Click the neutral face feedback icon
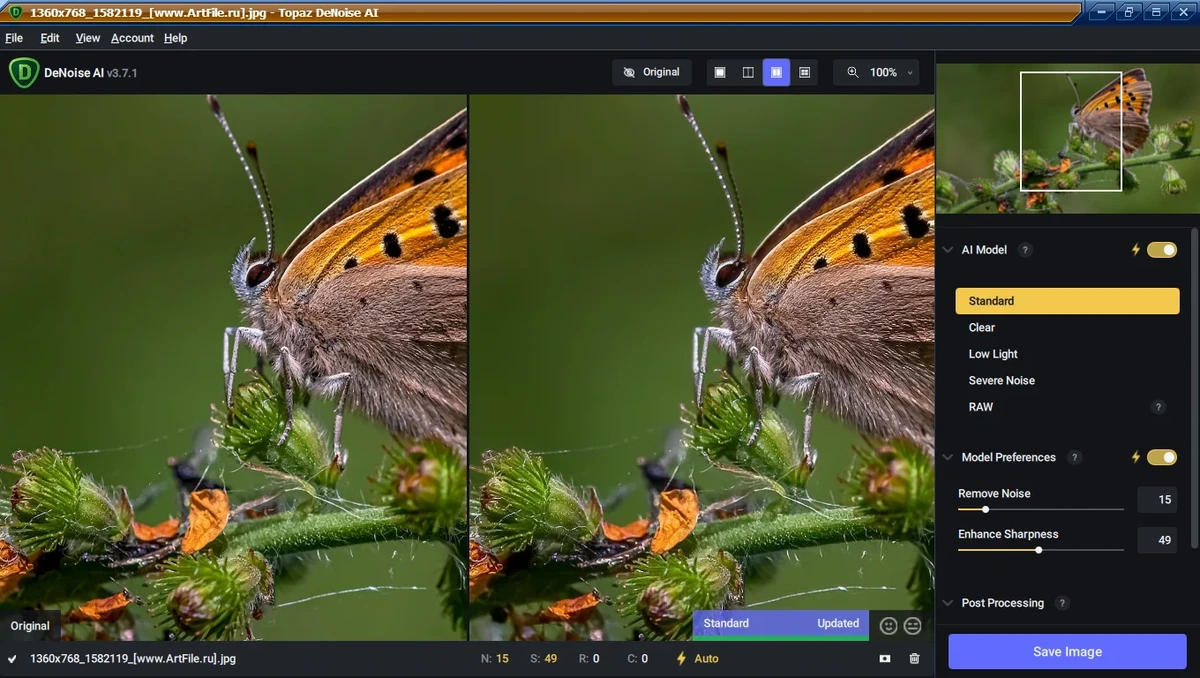 click(x=913, y=625)
